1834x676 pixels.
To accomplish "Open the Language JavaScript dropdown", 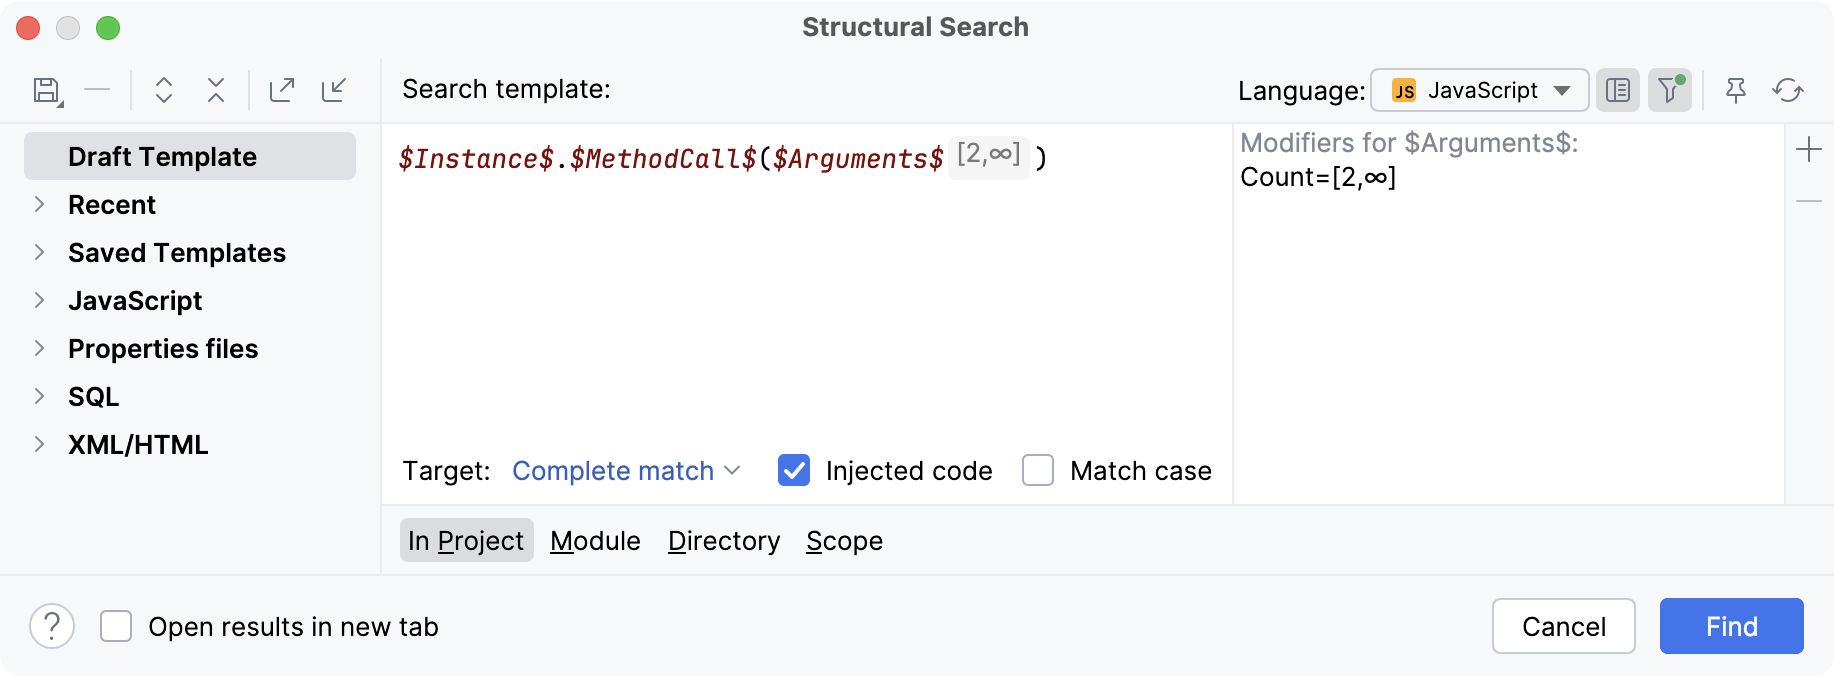I will 1479,90.
